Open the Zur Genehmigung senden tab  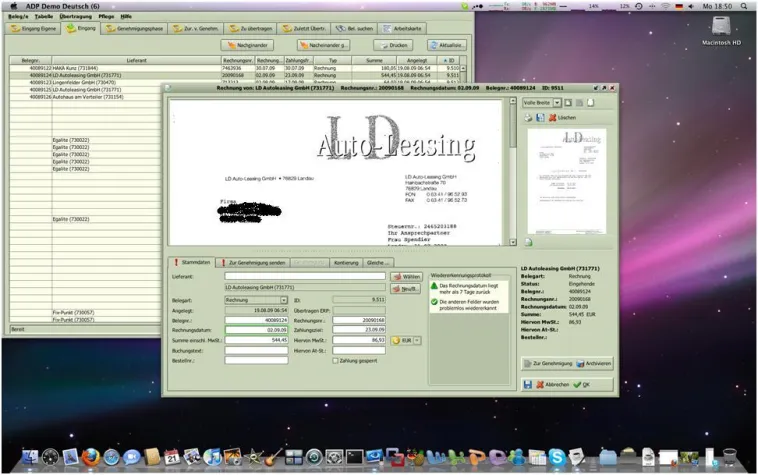253,262
